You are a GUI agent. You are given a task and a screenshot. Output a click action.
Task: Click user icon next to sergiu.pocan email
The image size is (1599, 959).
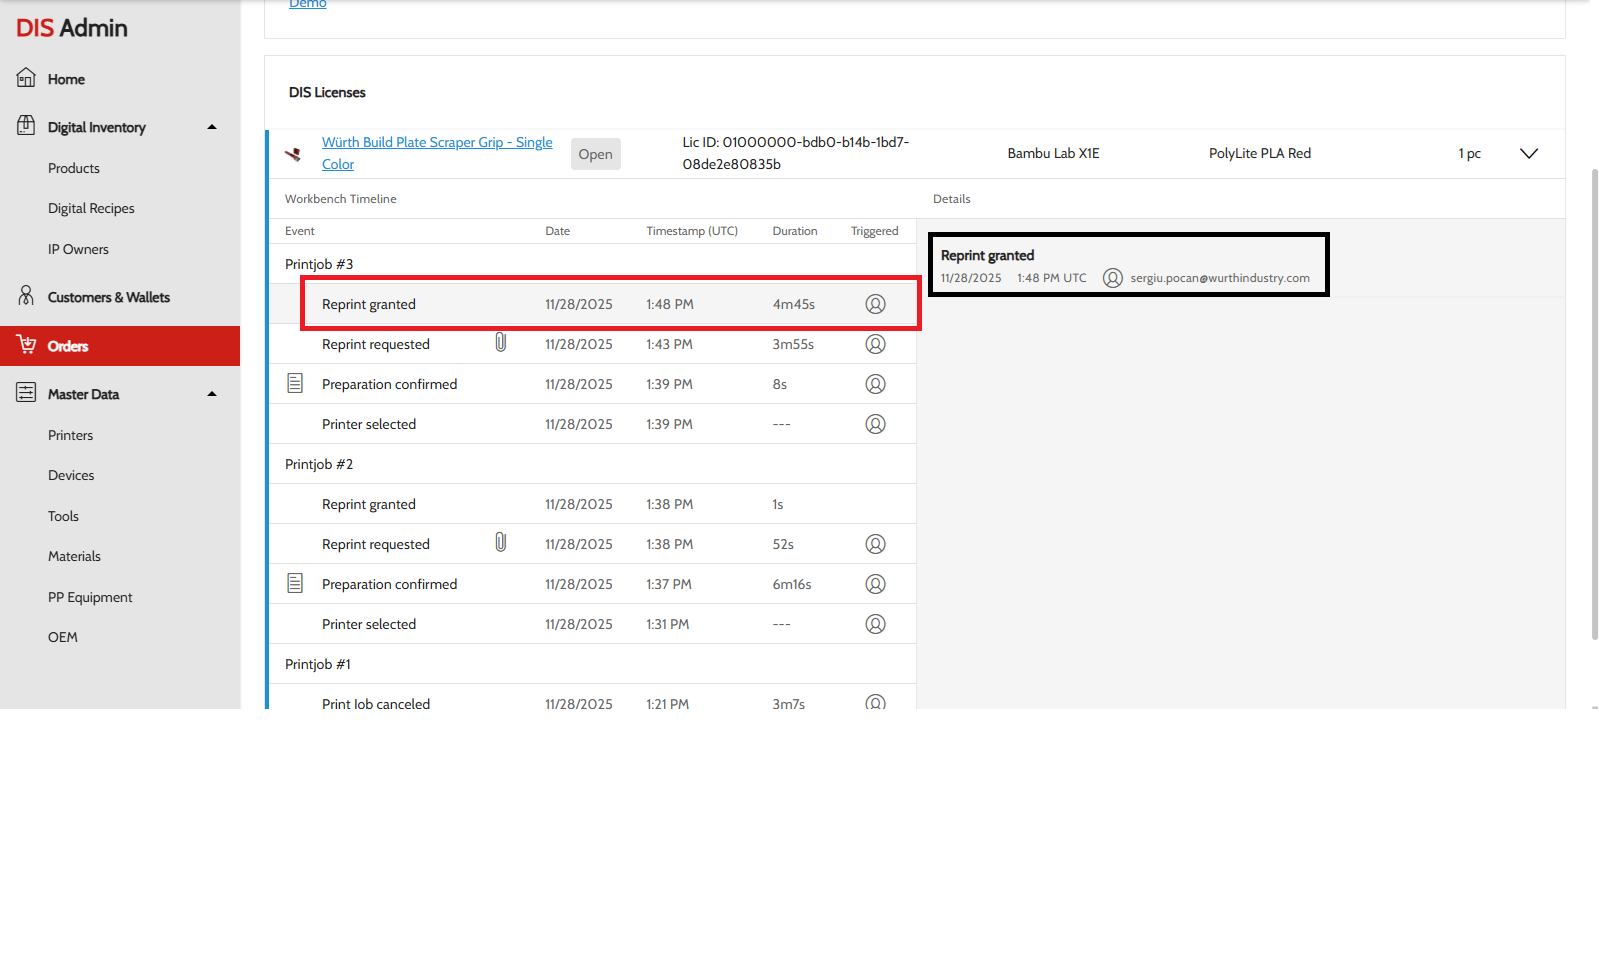click(1112, 278)
